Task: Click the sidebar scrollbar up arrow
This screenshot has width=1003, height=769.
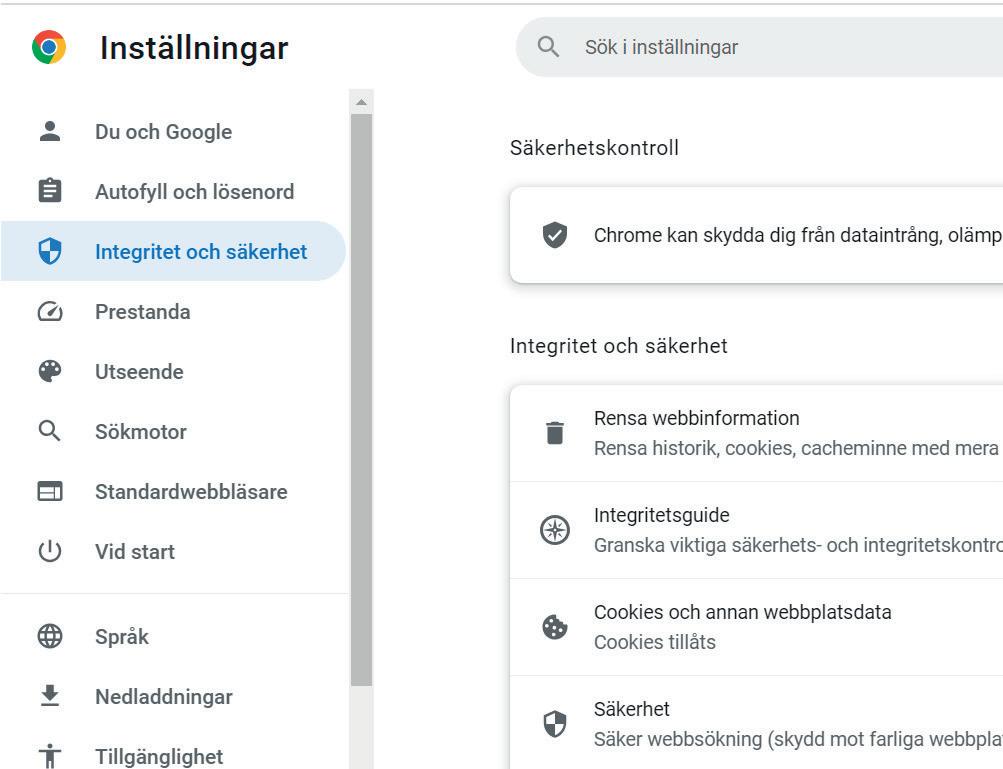Action: [361, 102]
